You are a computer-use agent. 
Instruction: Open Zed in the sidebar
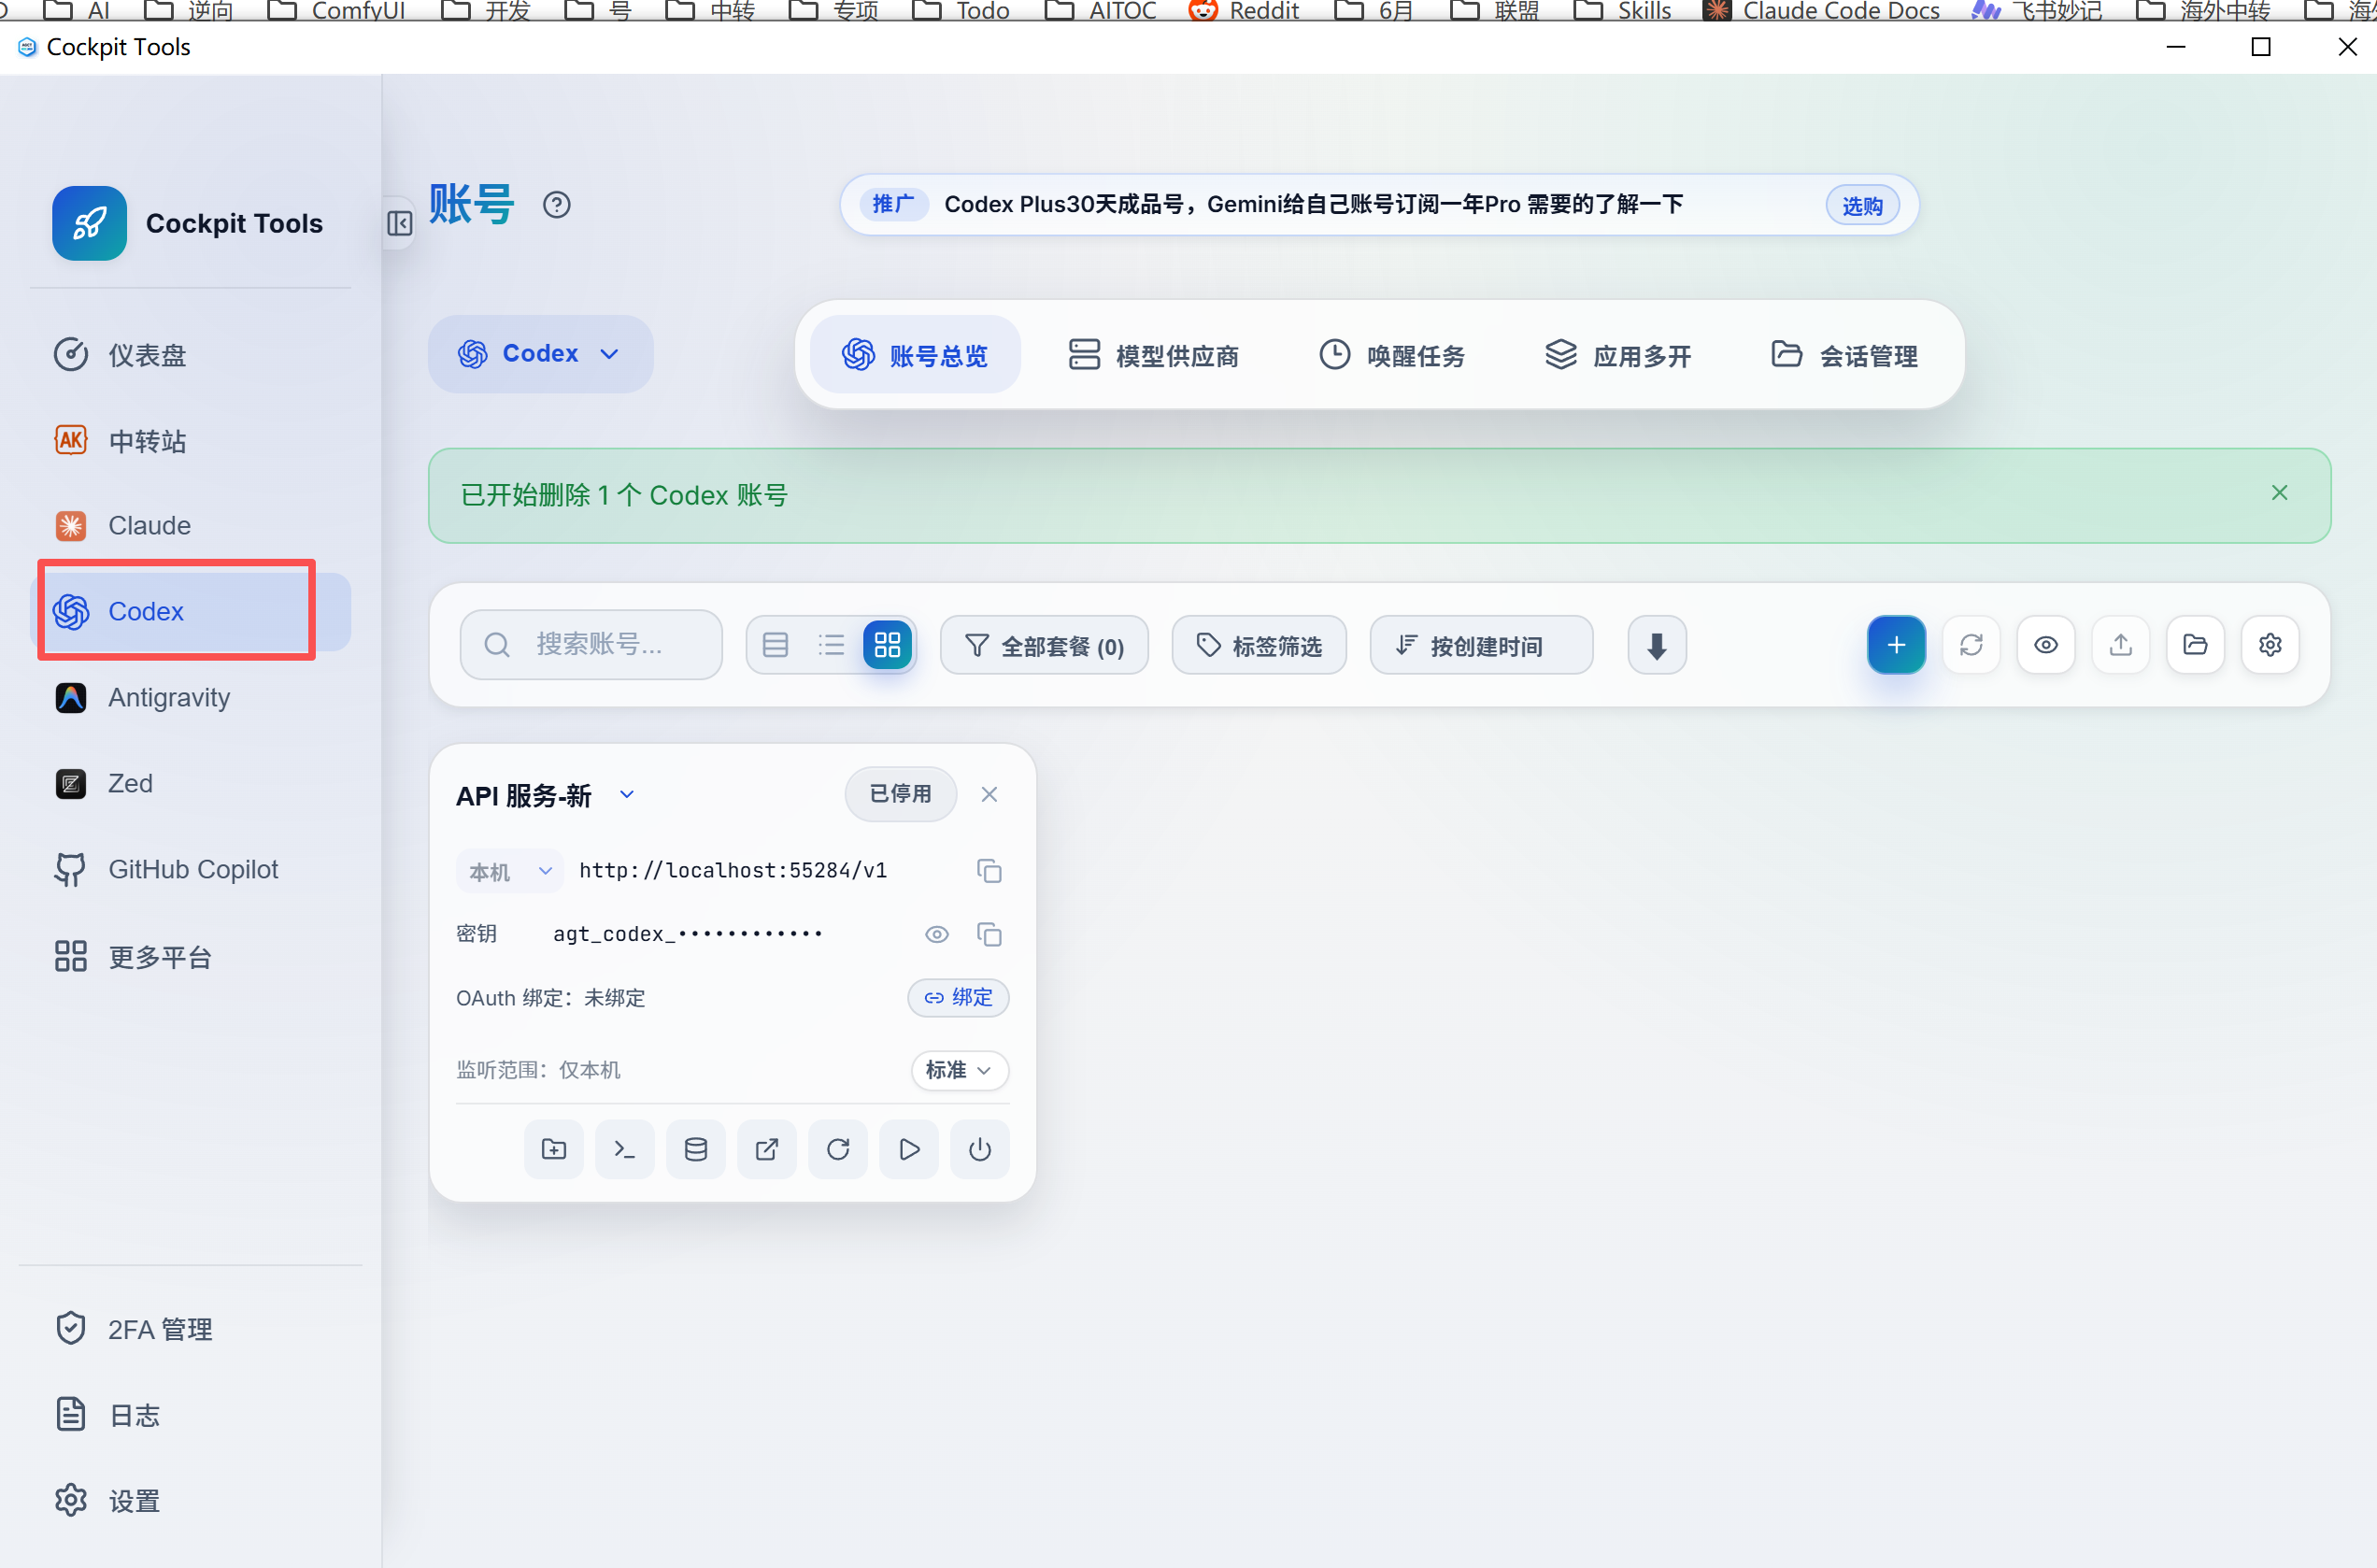[x=190, y=783]
